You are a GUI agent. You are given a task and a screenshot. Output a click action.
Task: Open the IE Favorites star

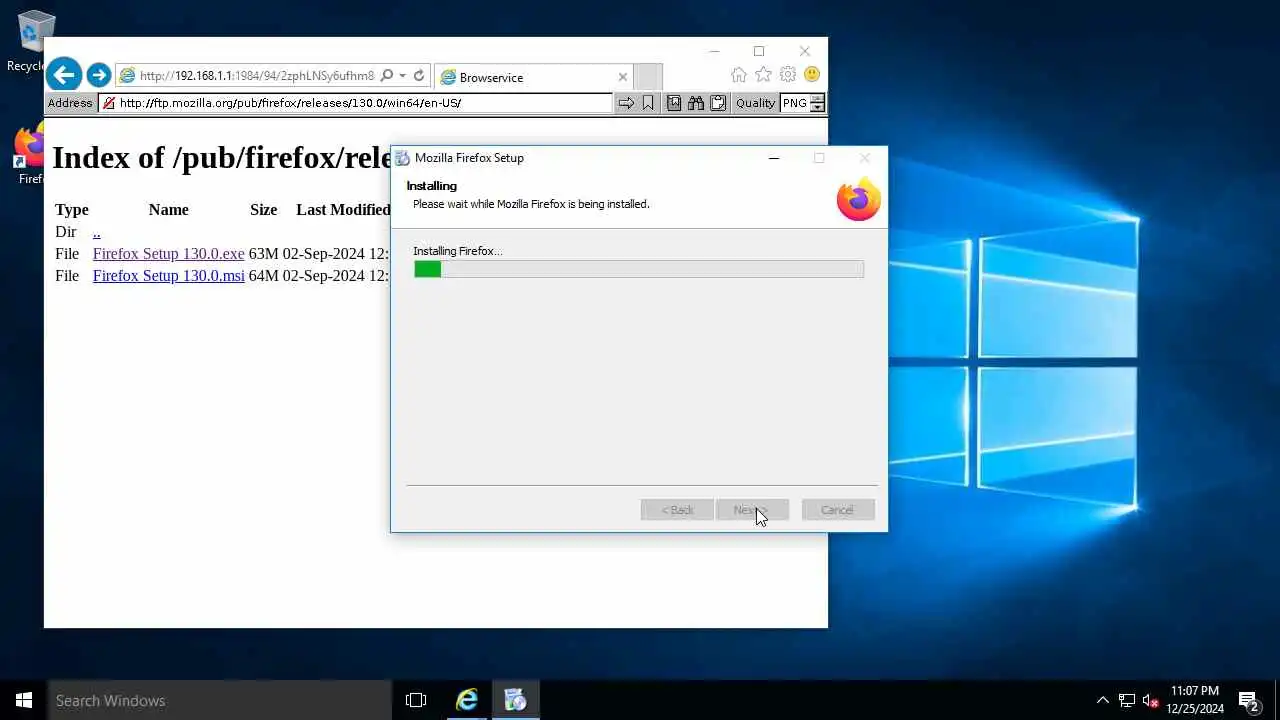(x=763, y=75)
